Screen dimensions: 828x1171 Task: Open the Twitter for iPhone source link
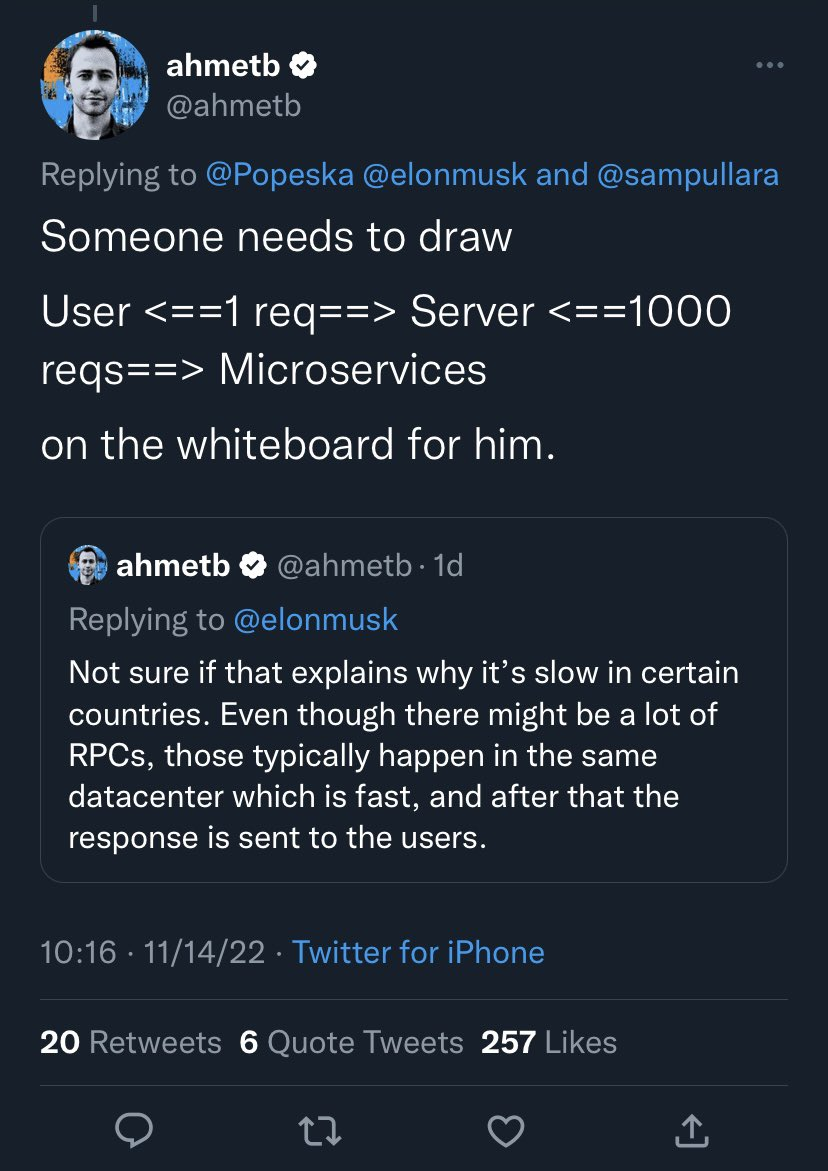[418, 952]
